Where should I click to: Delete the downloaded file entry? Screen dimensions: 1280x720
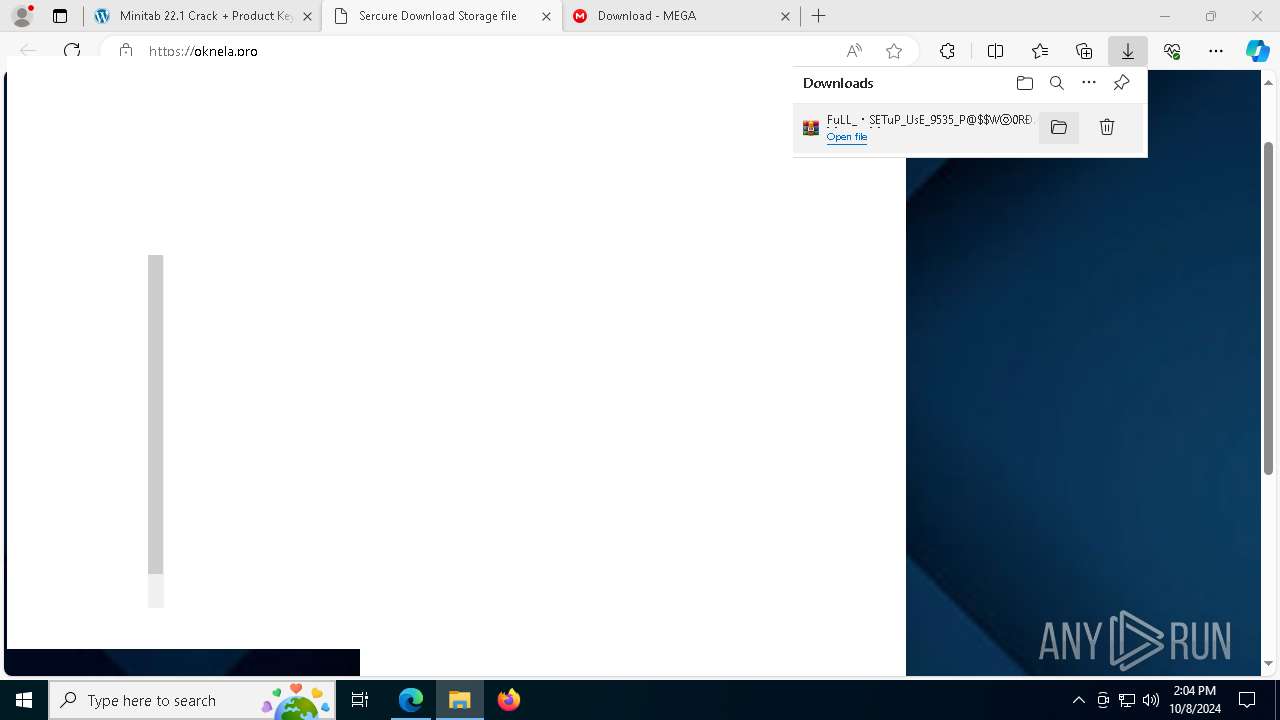pos(1107,127)
